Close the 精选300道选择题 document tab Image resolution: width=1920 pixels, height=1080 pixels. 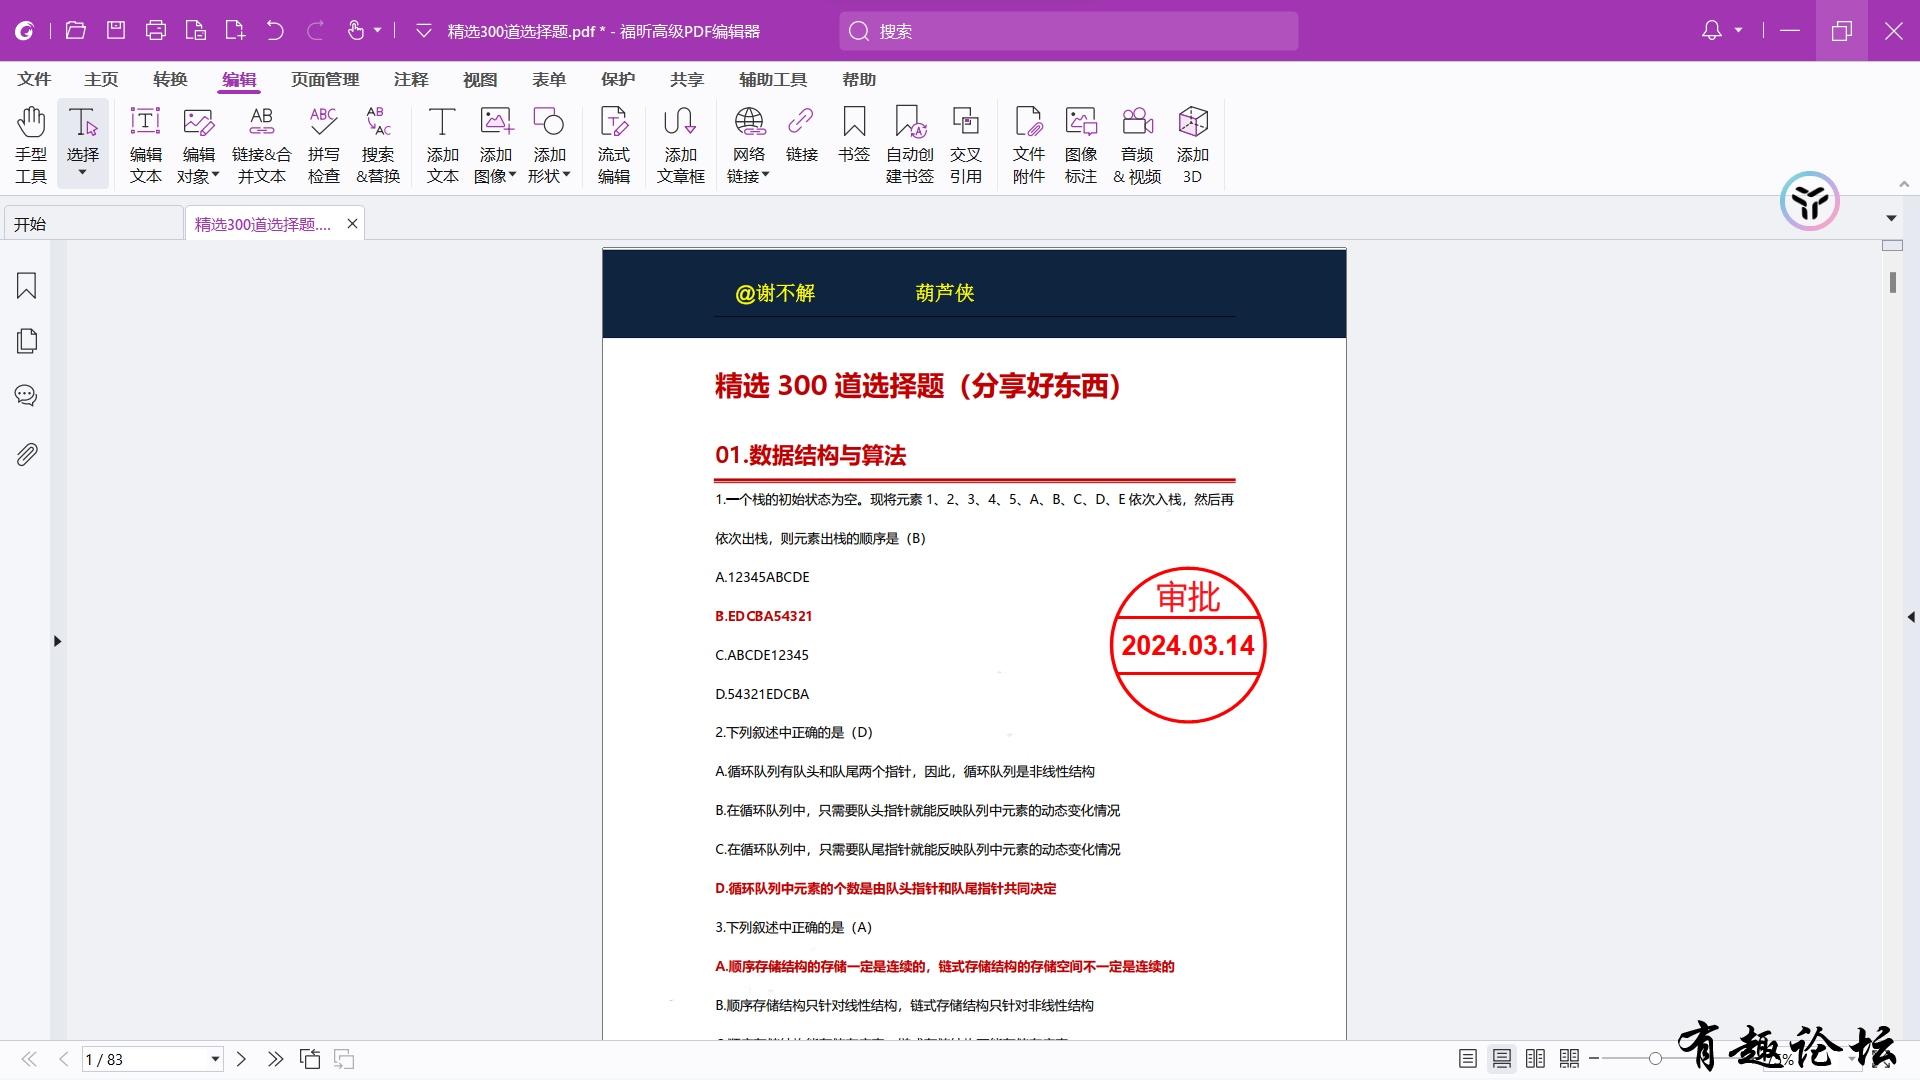tap(352, 224)
